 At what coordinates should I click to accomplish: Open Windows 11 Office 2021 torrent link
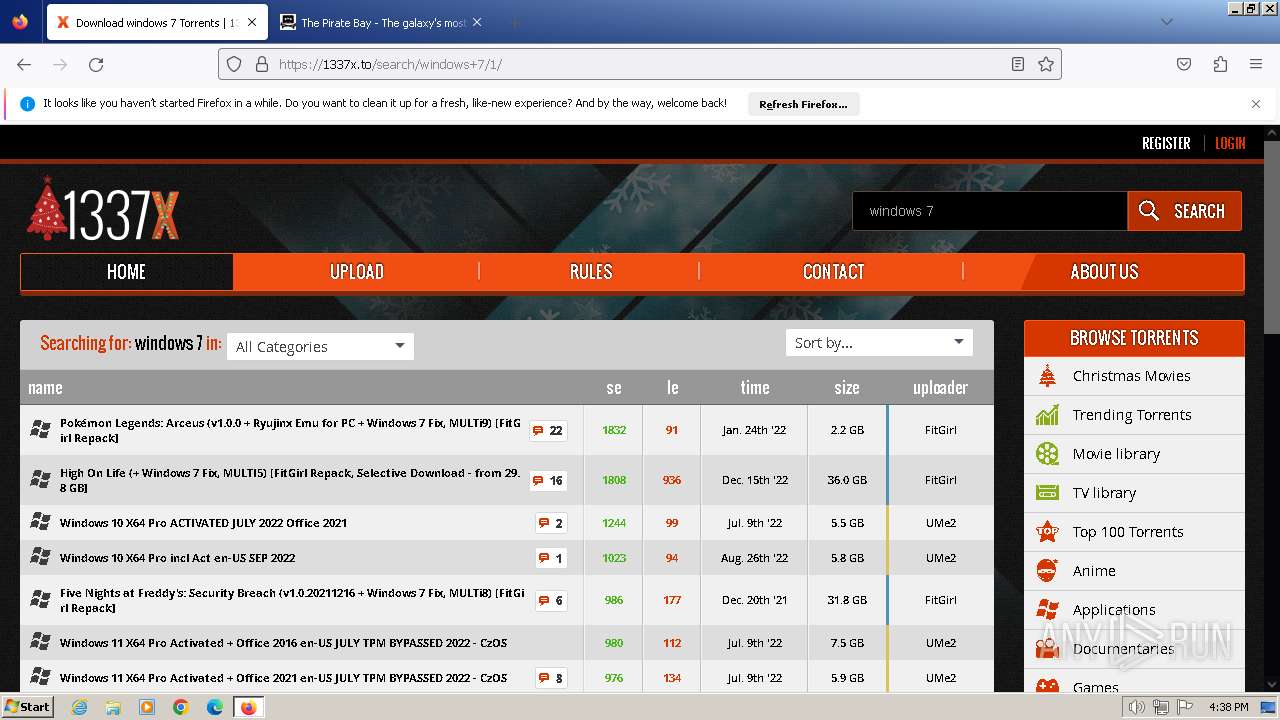(283, 678)
